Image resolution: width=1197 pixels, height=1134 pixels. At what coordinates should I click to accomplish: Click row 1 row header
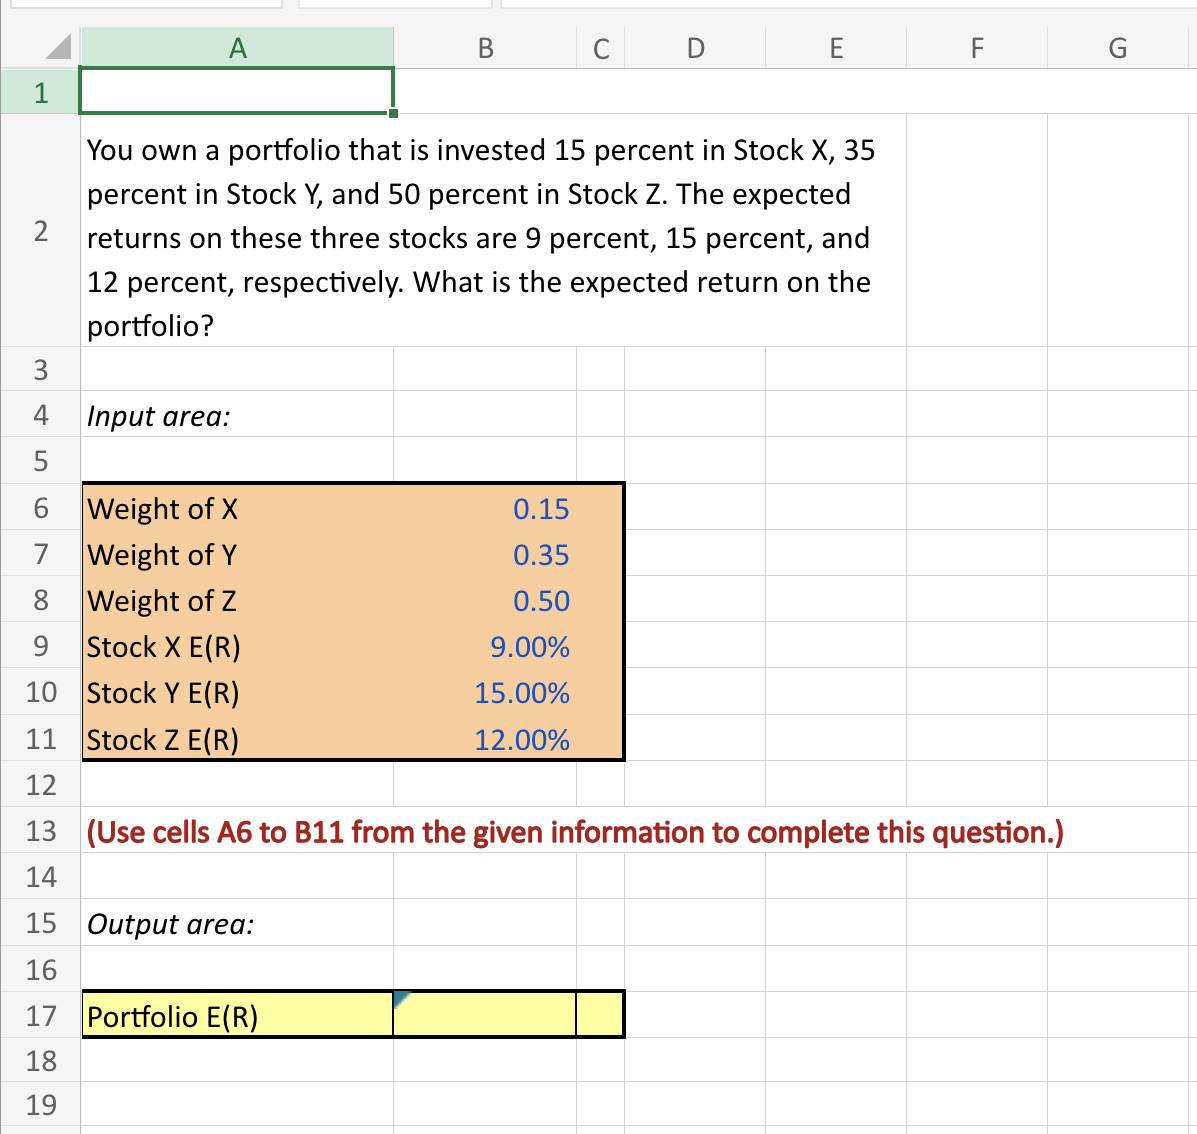tap(40, 90)
